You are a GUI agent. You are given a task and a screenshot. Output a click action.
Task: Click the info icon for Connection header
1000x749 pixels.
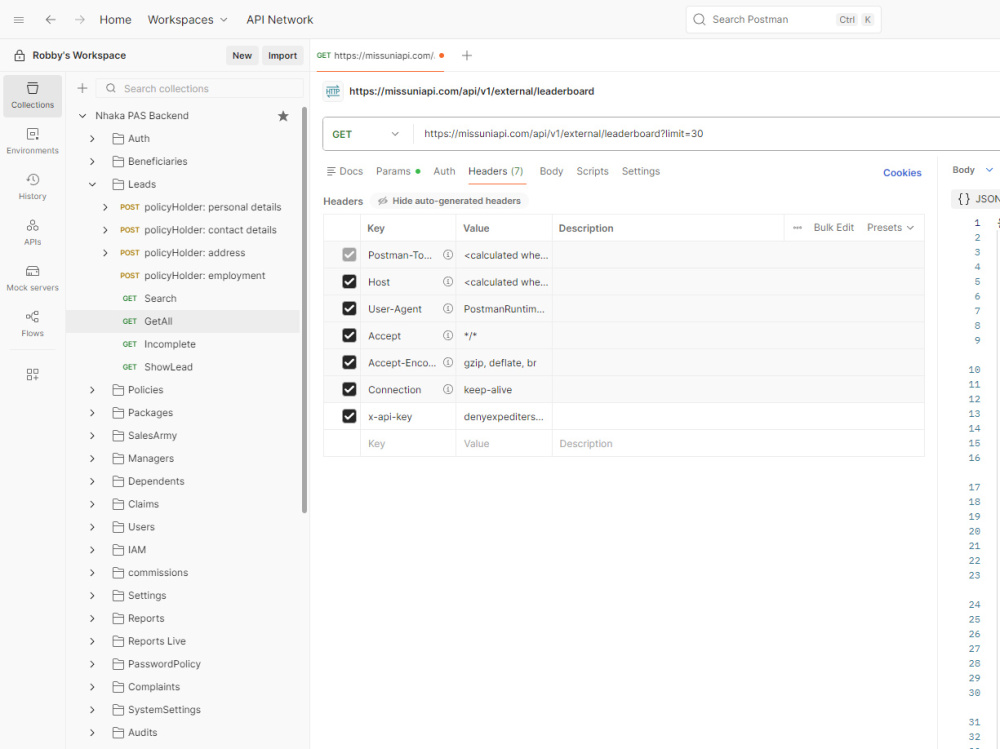(448, 389)
